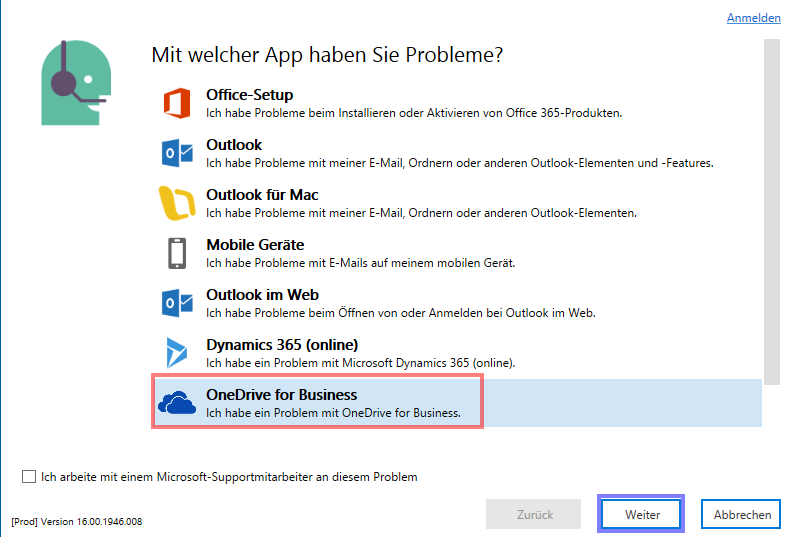799x537 pixels.
Task: Choose the Outlook für Mac heading
Action: click(262, 195)
